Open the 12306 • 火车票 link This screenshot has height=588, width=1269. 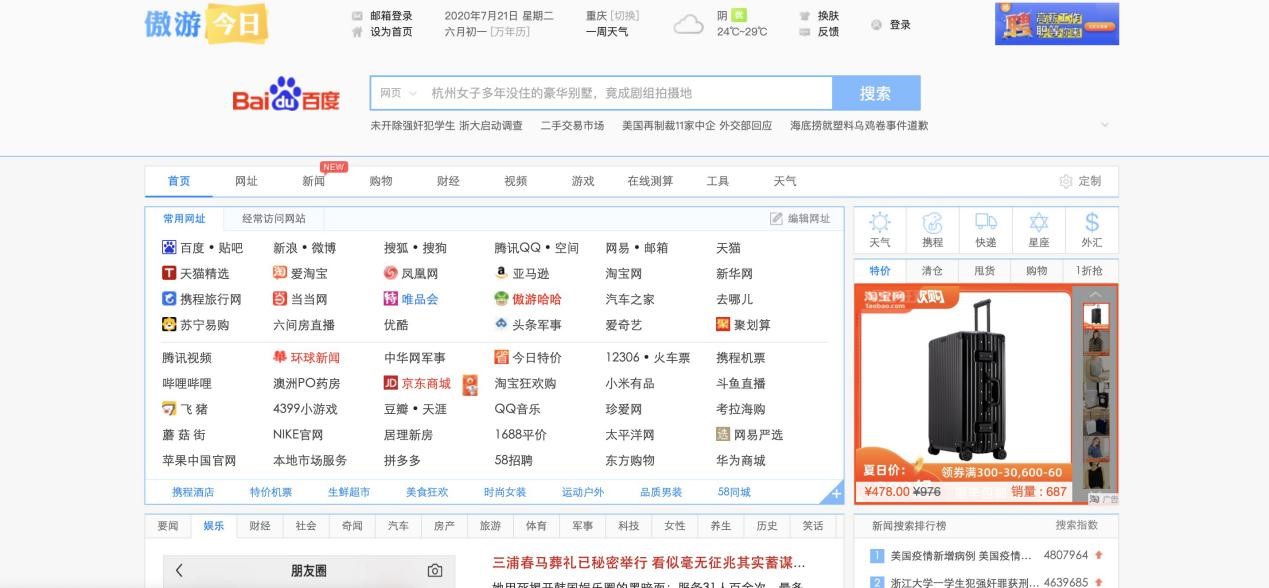[648, 357]
